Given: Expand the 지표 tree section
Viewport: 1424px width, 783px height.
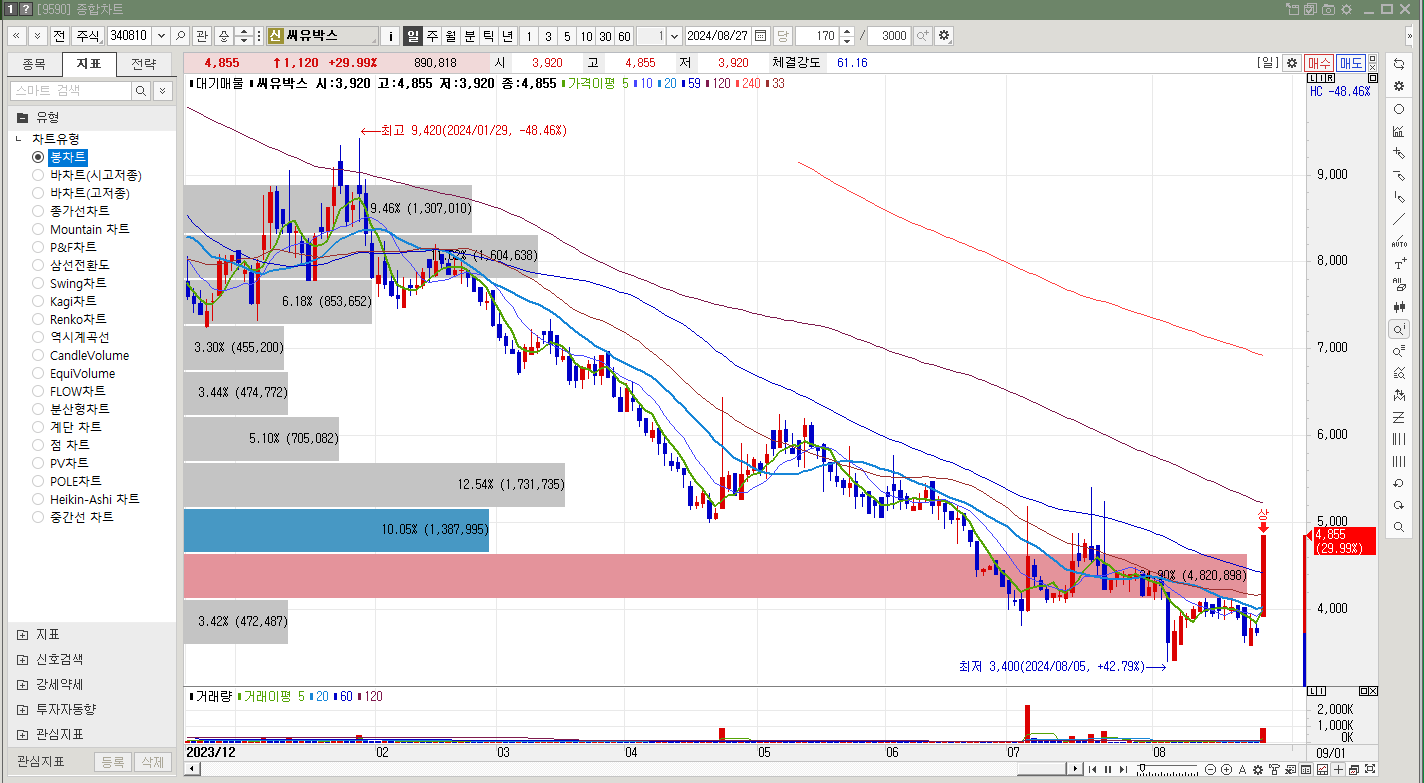Looking at the screenshot, I should 22,635.
